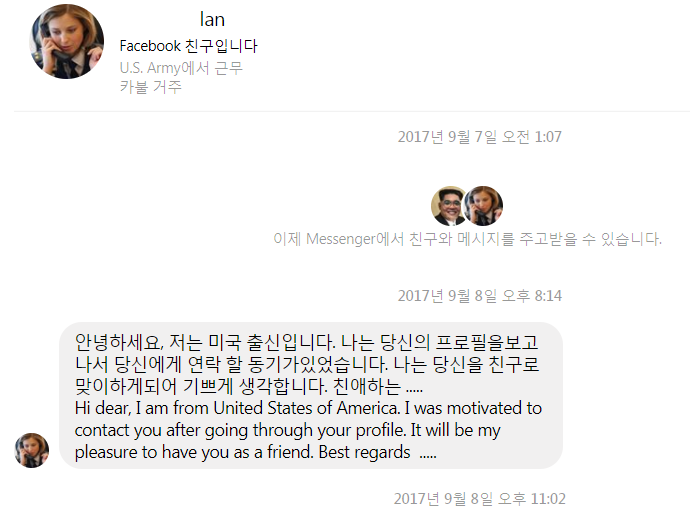Open the '카불 거주' location info
Screen dimensions: 690x507
click(x=150, y=87)
